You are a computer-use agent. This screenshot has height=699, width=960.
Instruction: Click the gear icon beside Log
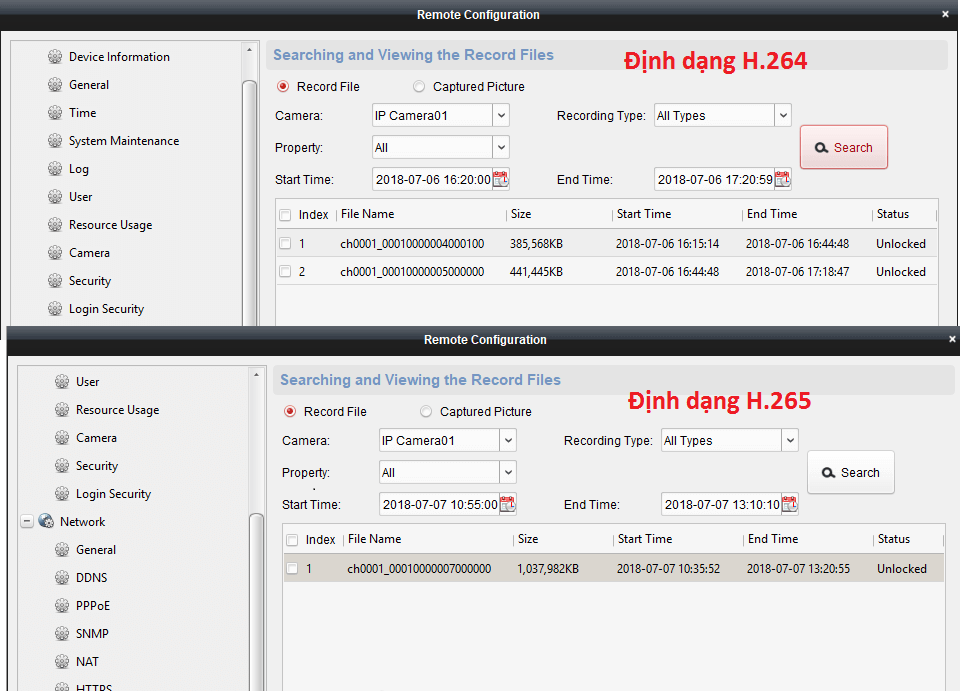pos(55,169)
